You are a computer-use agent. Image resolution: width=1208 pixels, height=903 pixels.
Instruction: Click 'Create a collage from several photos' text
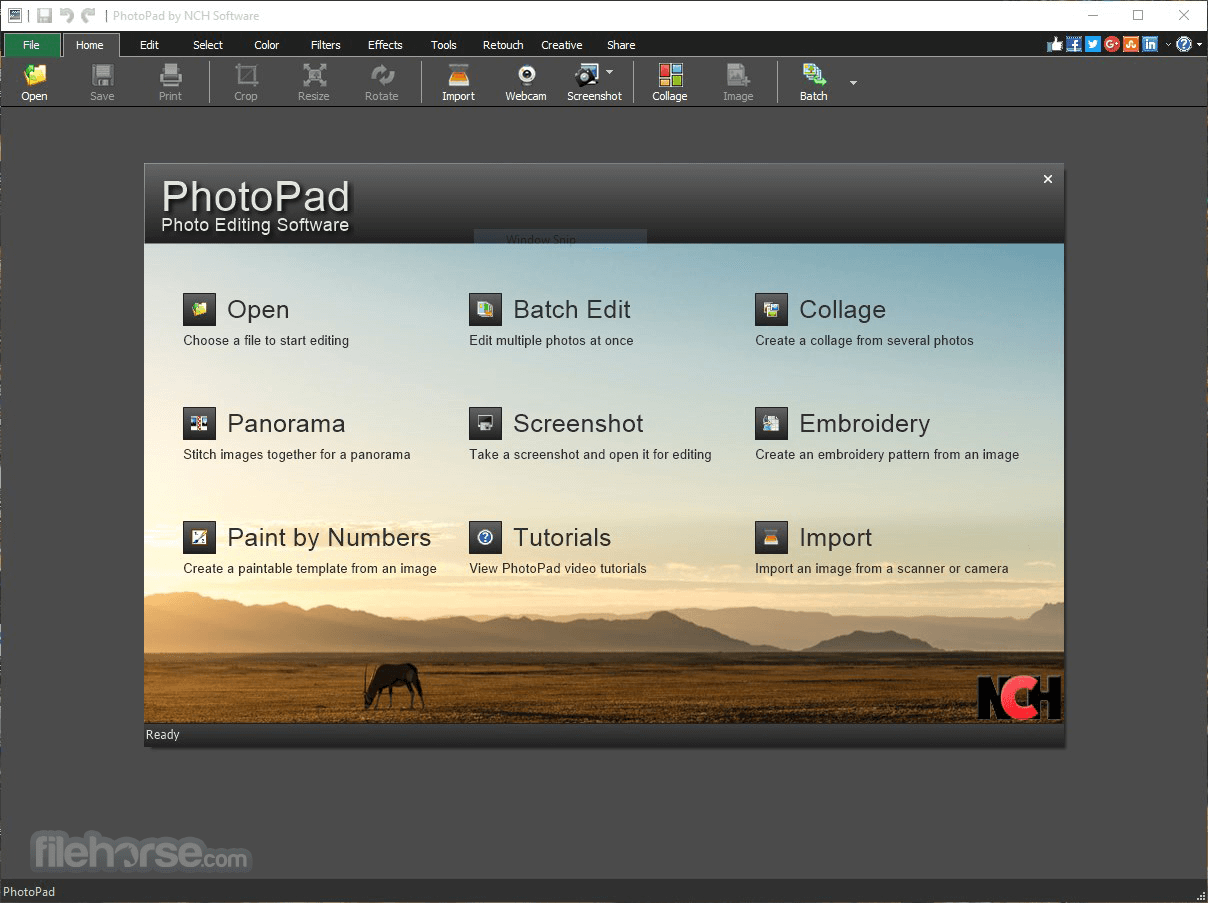coord(864,340)
